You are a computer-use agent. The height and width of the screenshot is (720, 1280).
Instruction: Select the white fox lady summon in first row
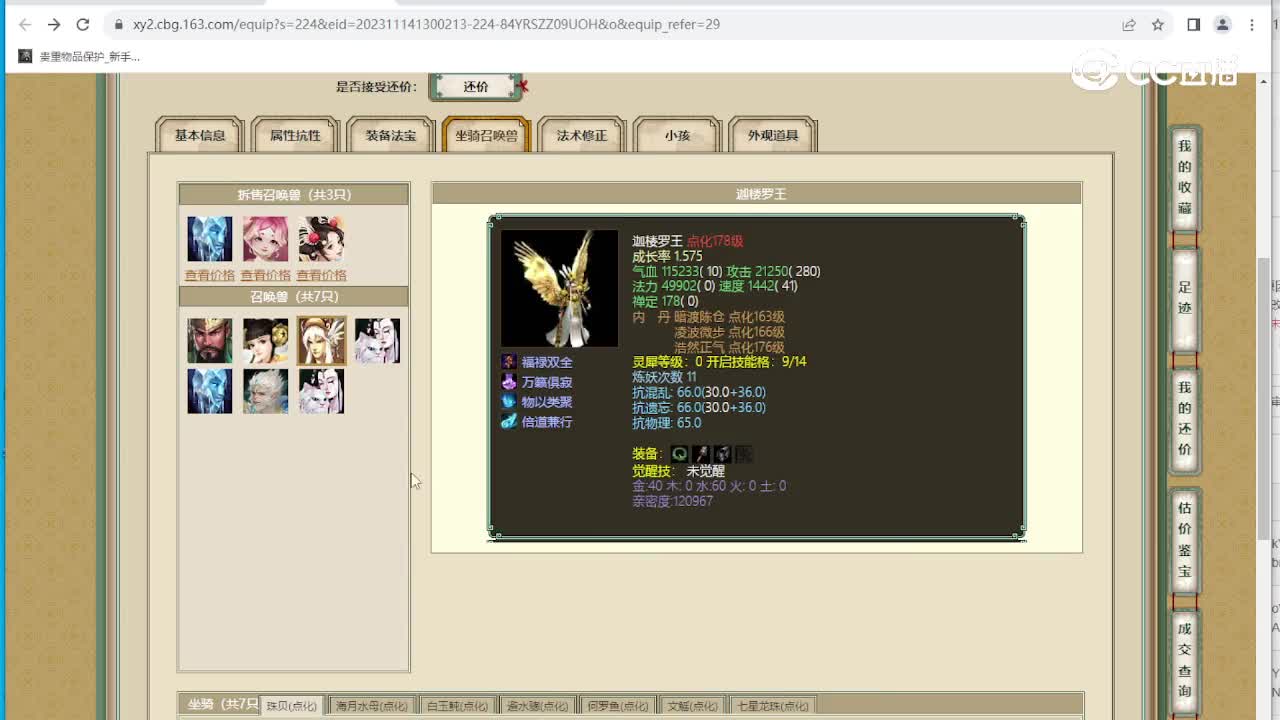tap(377, 341)
